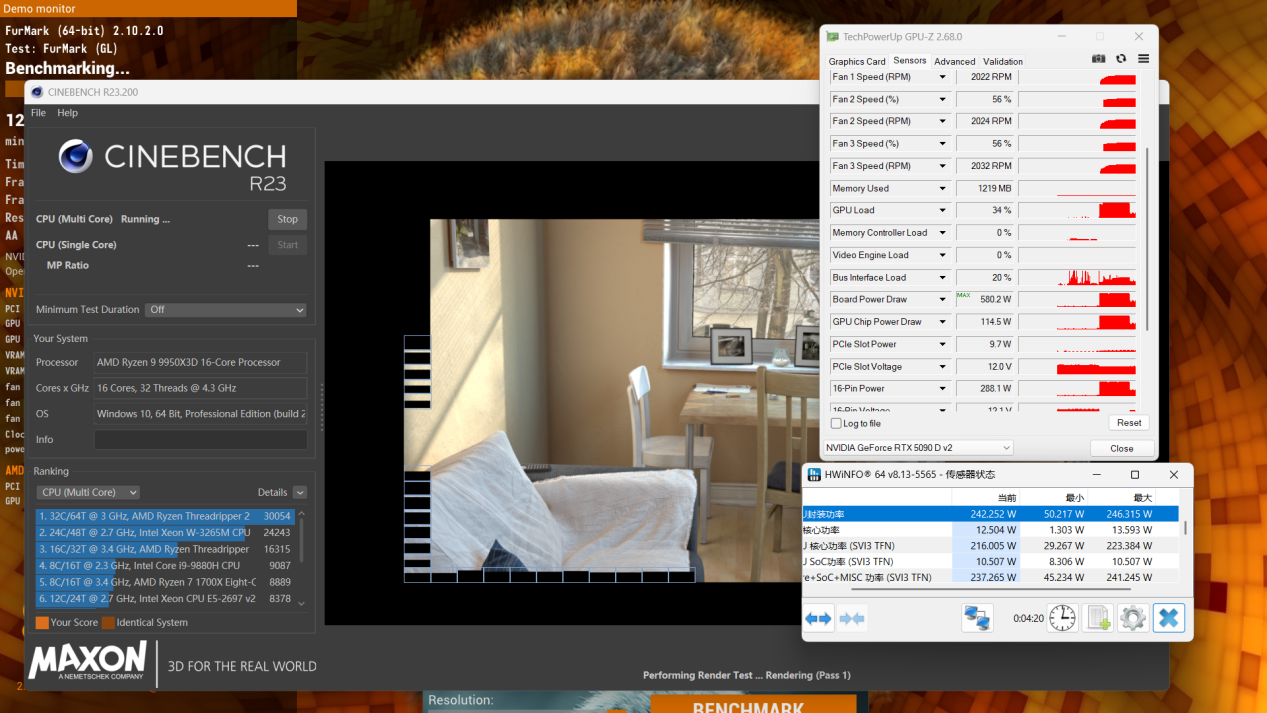
Task: Open CPU (Multi Core) ranking dropdown
Action: [89, 492]
